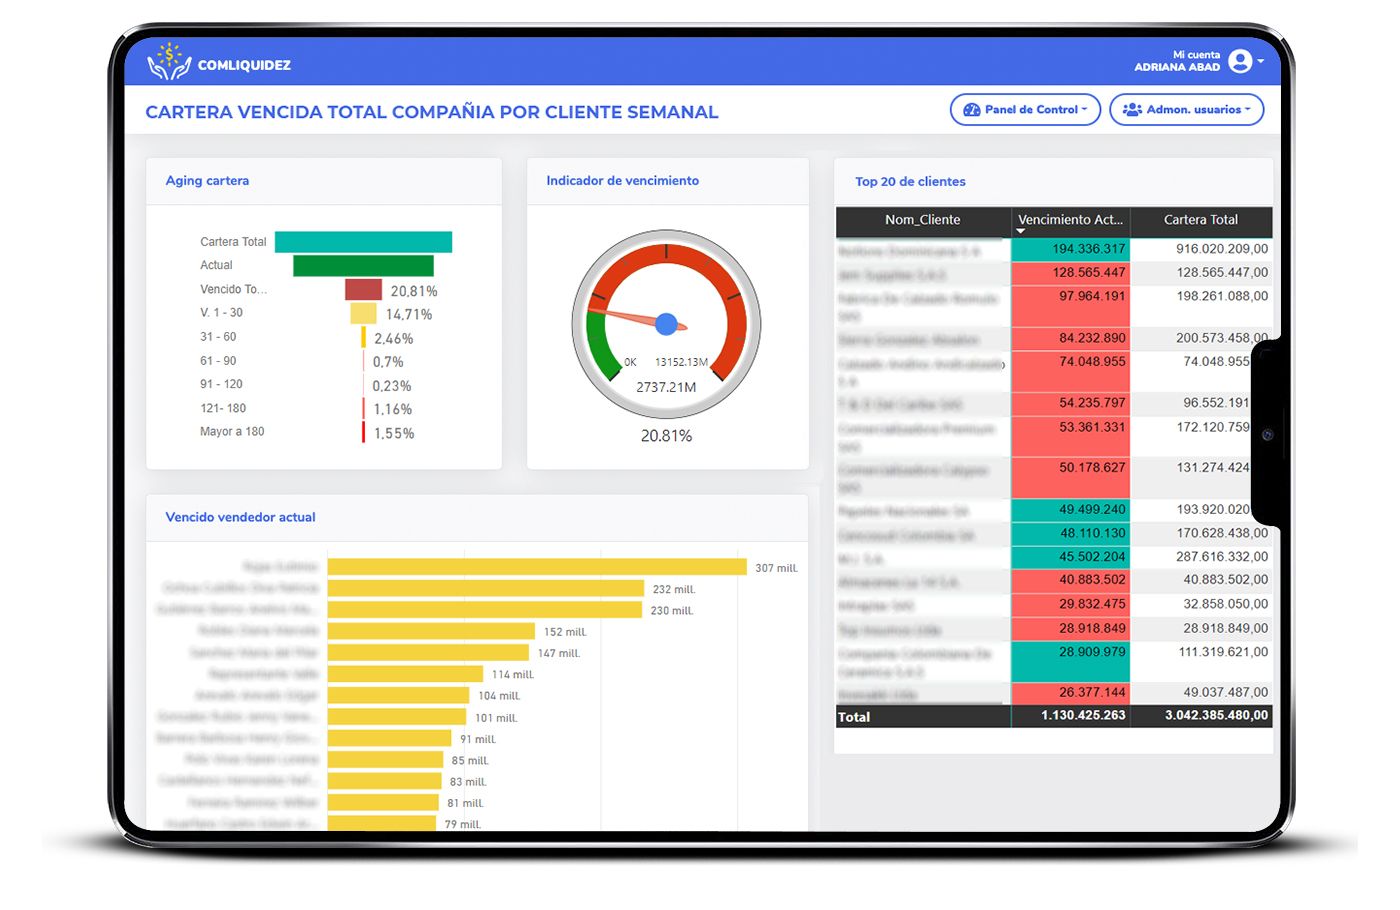The image size is (1400, 910).
Task: Click the 0,23% value for 91 - 120
Action: pos(392,386)
